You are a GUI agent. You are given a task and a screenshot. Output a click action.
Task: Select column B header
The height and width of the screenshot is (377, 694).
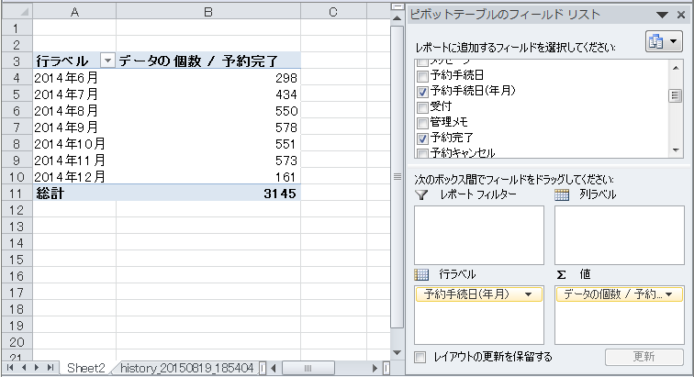pos(208,12)
